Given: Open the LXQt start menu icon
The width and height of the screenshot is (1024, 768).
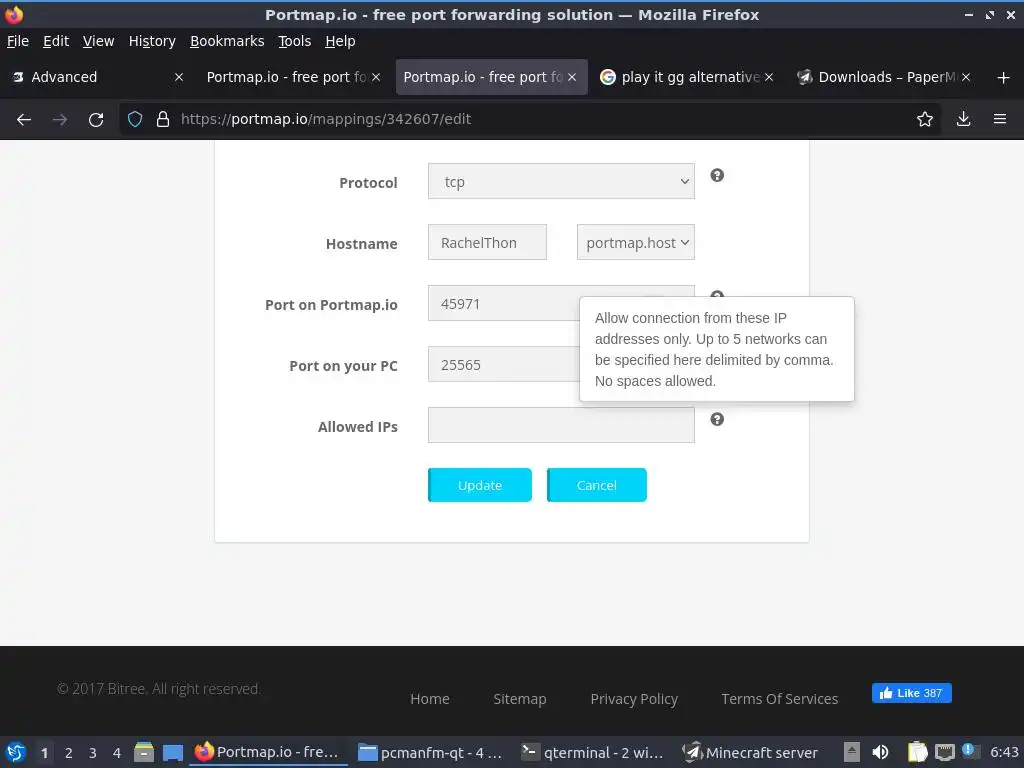Looking at the screenshot, I should point(16,752).
